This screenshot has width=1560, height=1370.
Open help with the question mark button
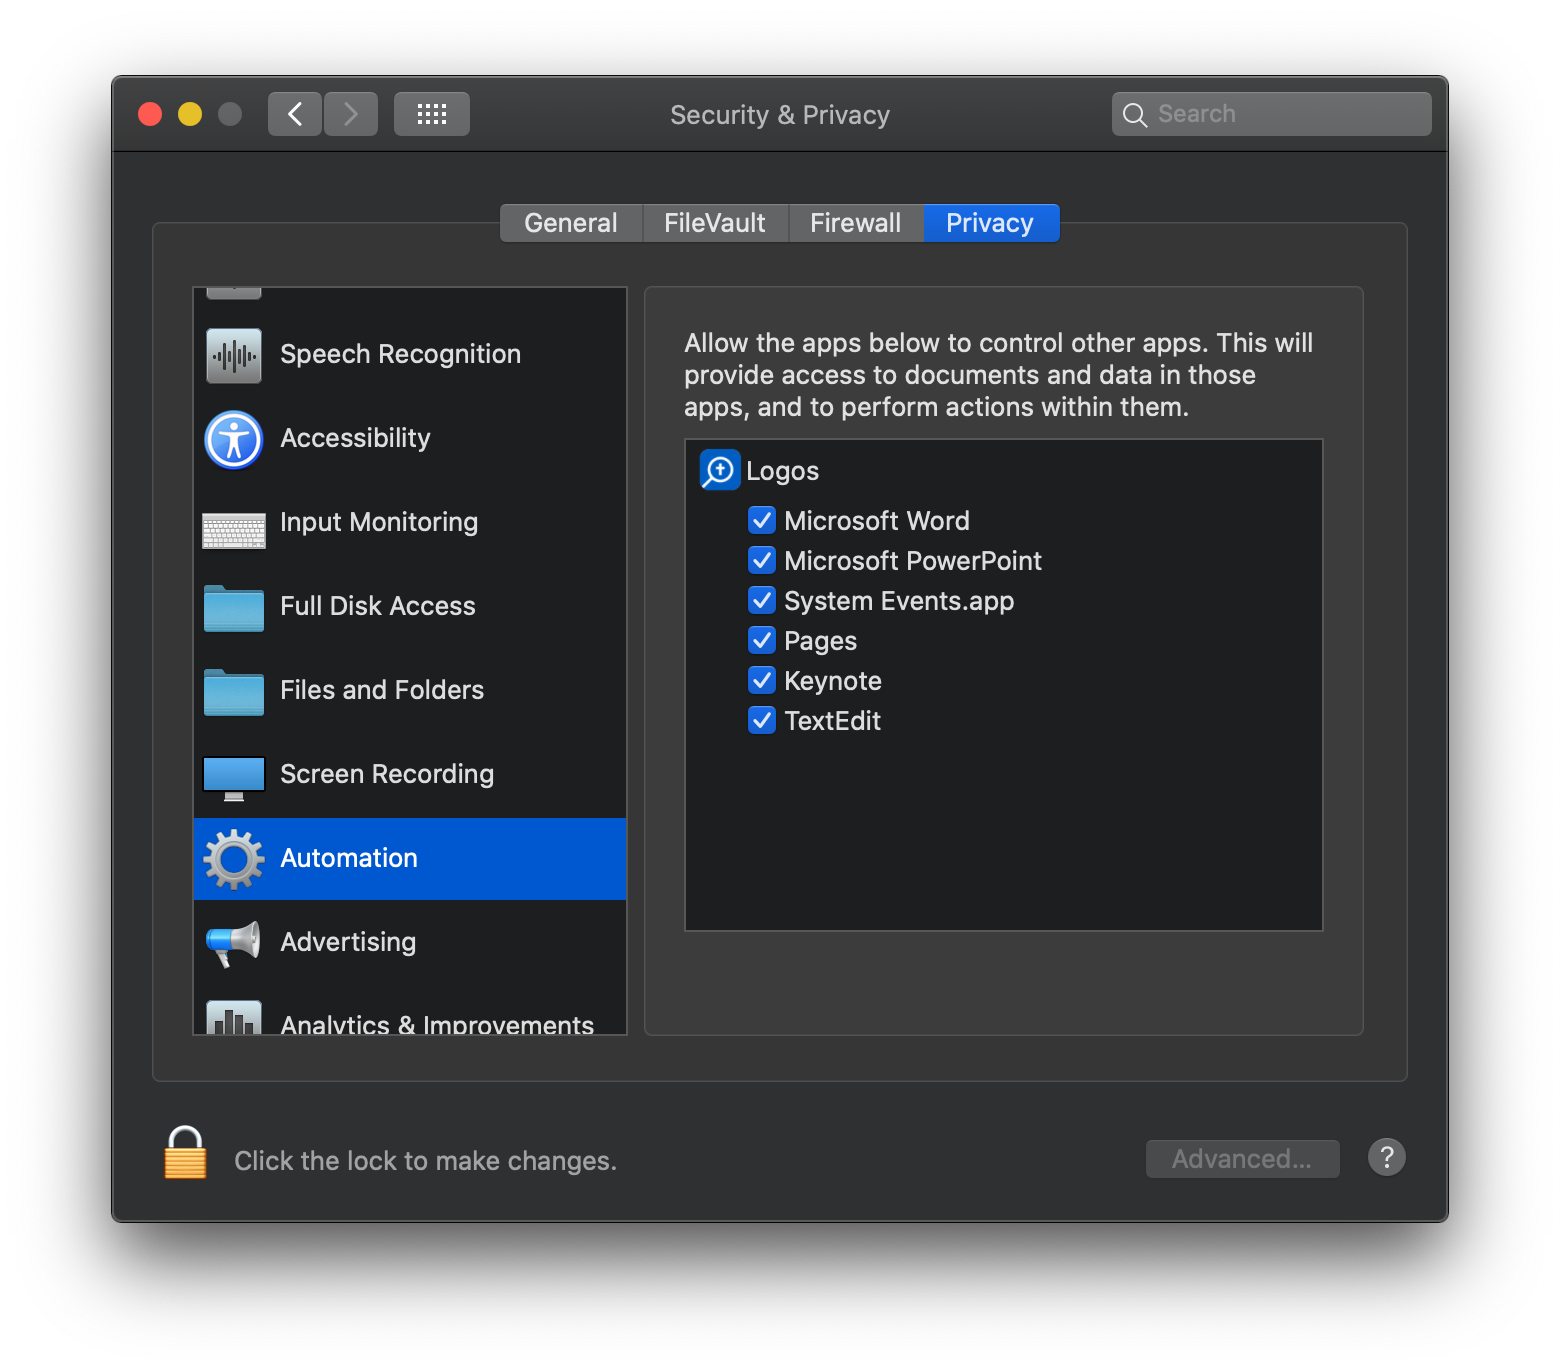1387,1158
